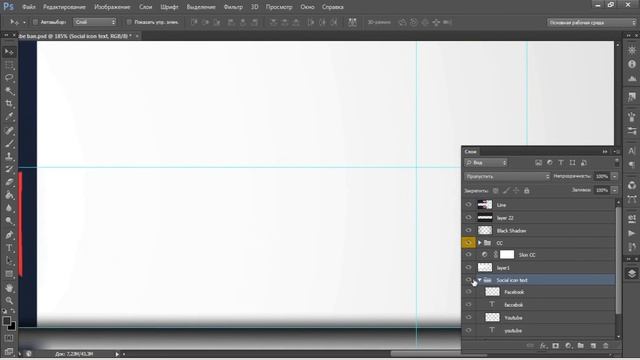Hide the Line layer
The height and width of the screenshot is (360, 640).
469,204
